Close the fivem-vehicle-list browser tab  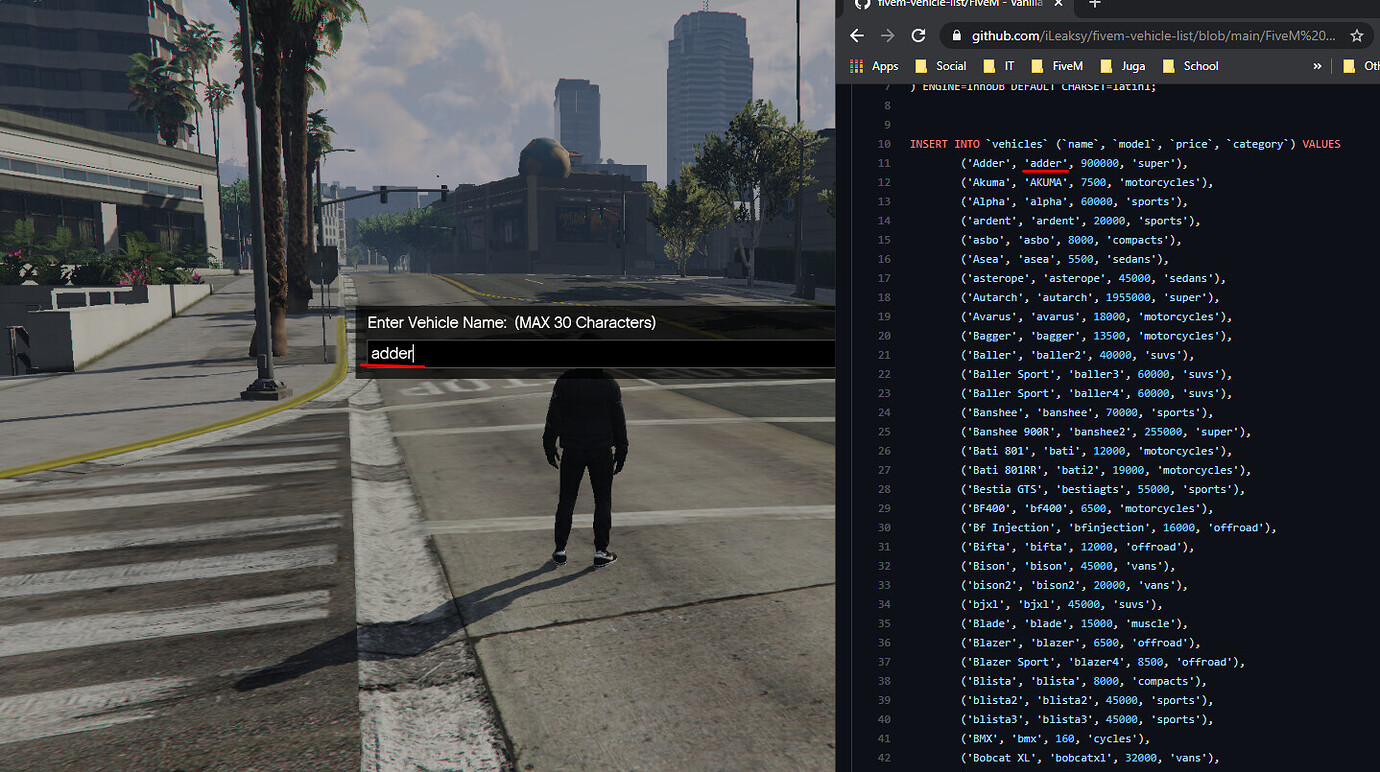(1058, 4)
